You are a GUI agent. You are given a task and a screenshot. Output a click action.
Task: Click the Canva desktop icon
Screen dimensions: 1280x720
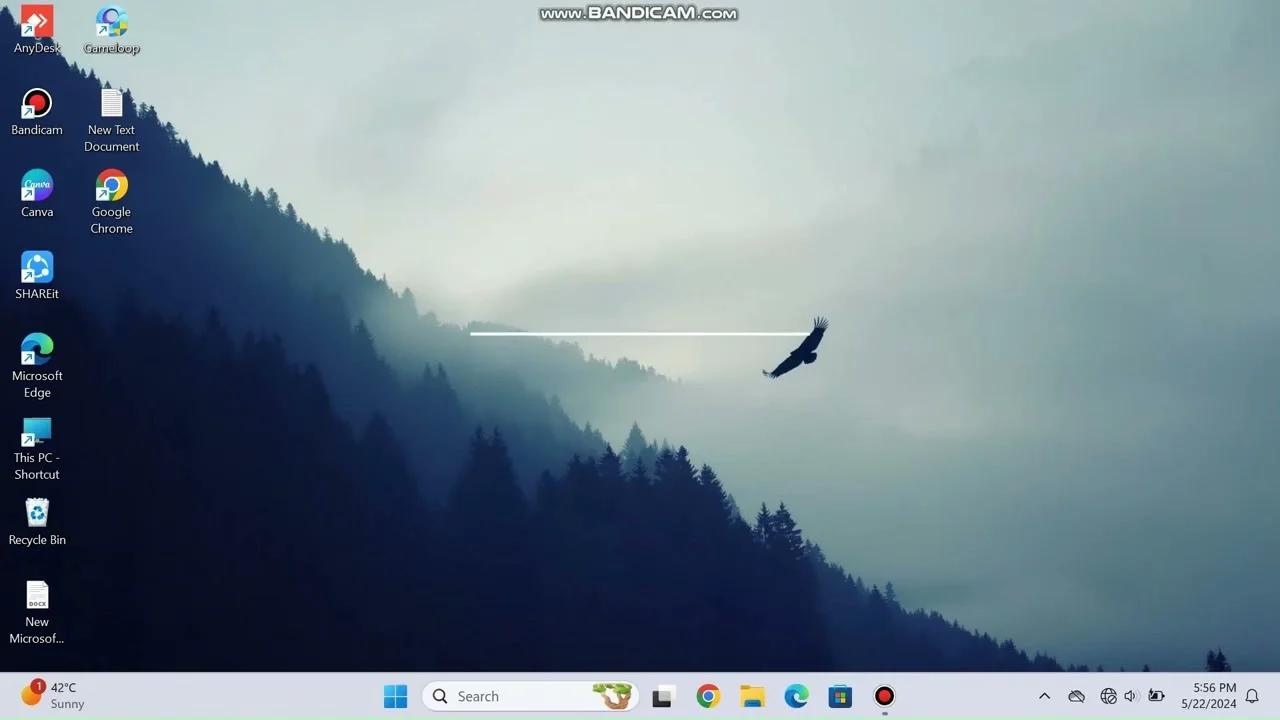[37, 186]
